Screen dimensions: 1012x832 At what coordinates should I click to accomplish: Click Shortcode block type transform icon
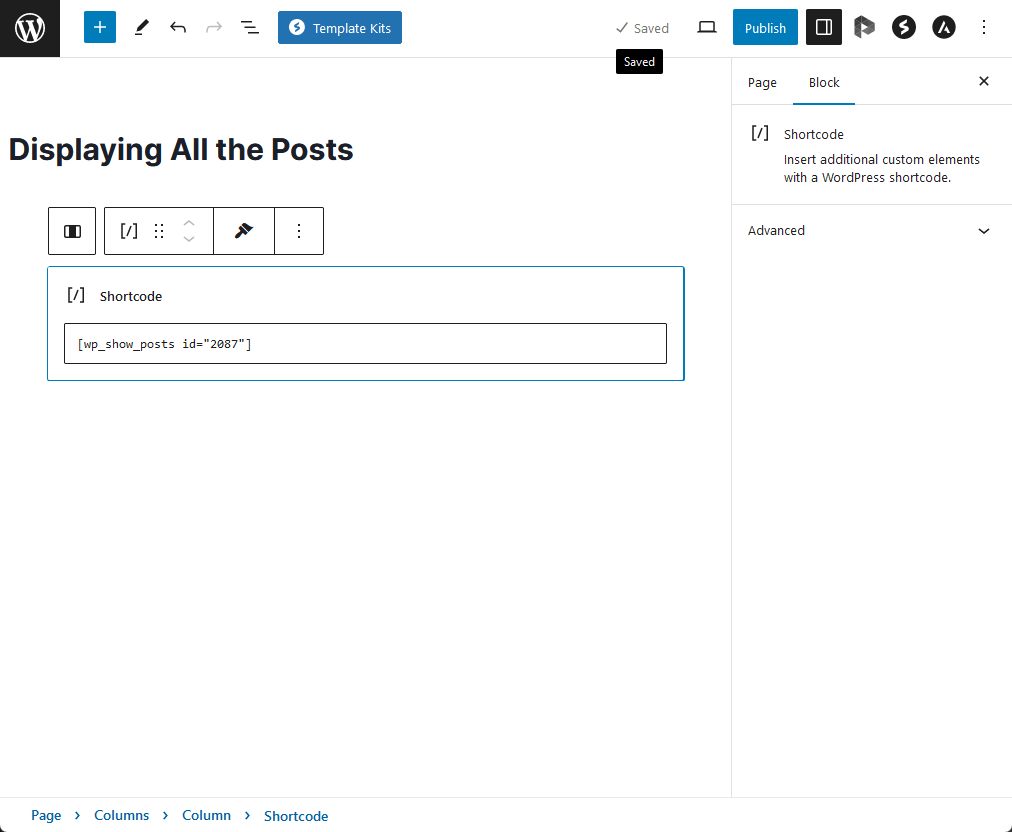[x=129, y=231]
